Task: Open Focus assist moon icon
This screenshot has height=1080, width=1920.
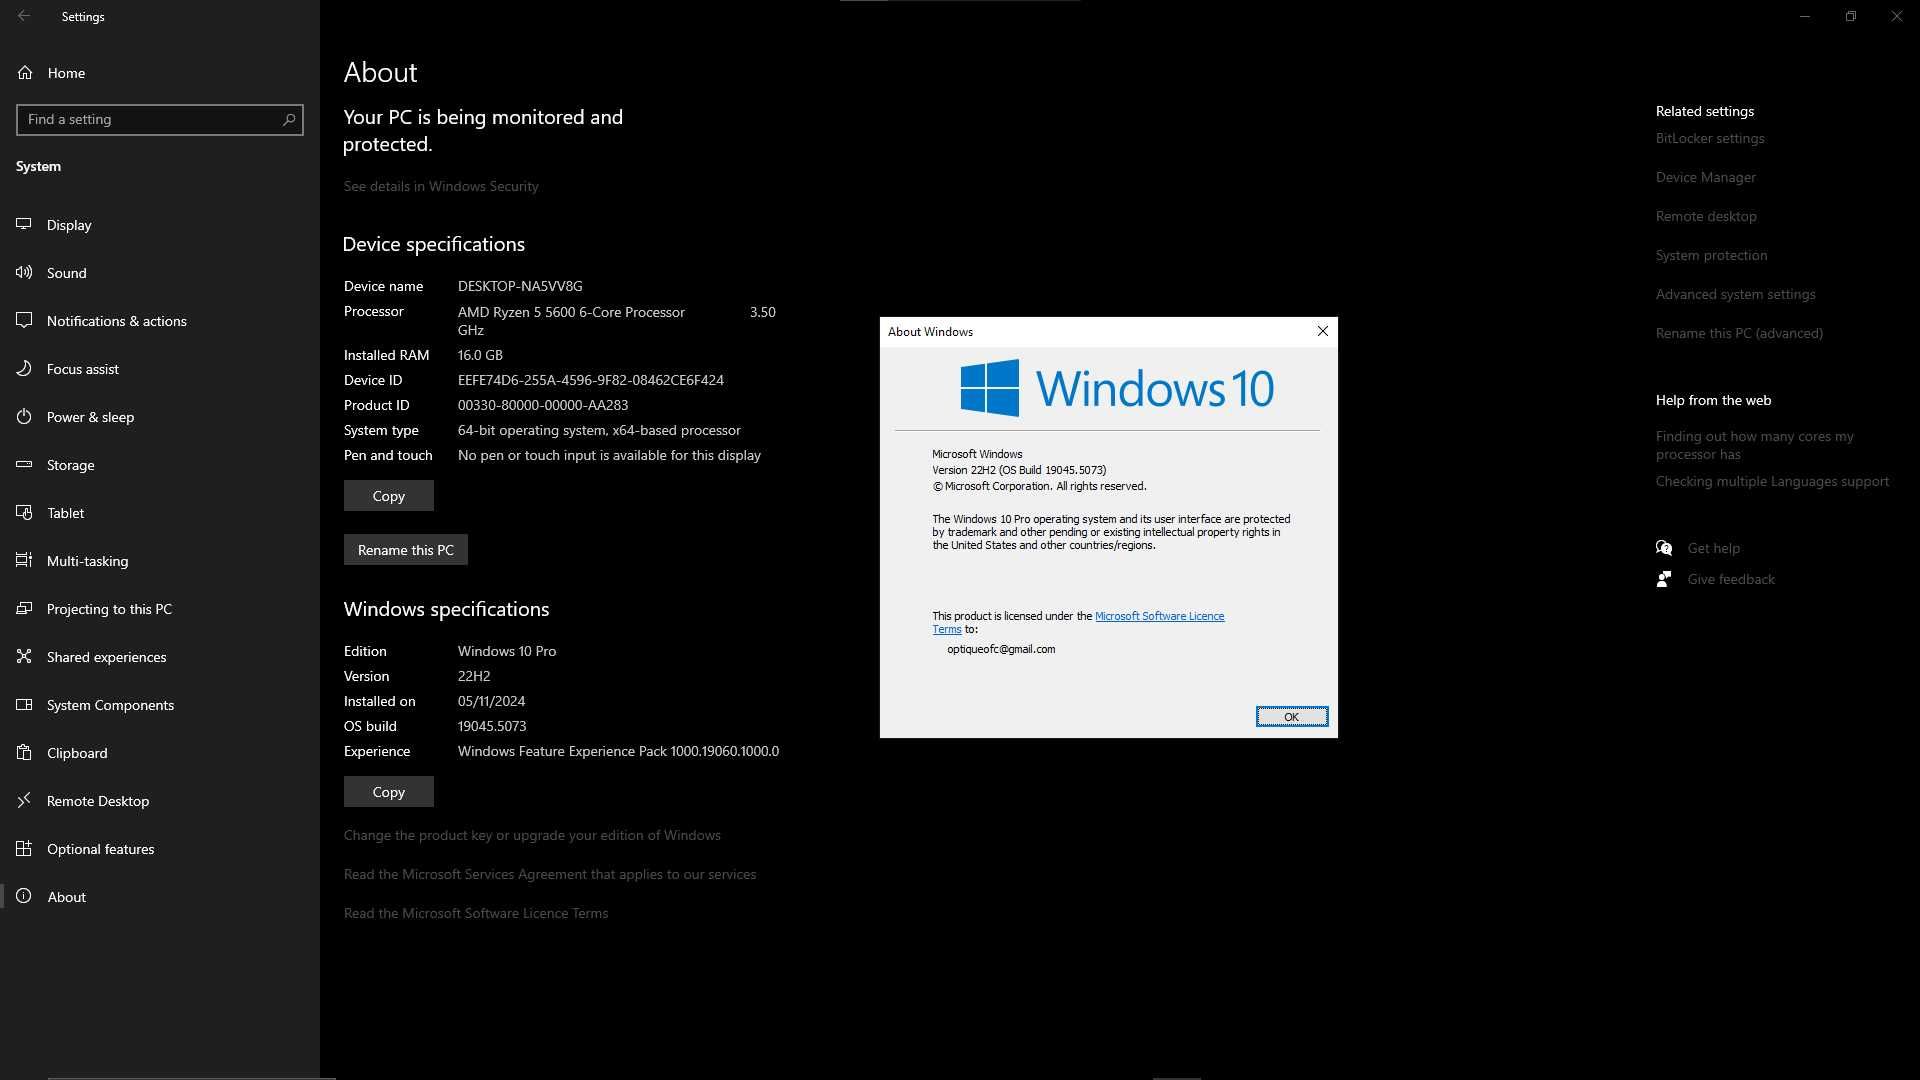Action: tap(24, 368)
